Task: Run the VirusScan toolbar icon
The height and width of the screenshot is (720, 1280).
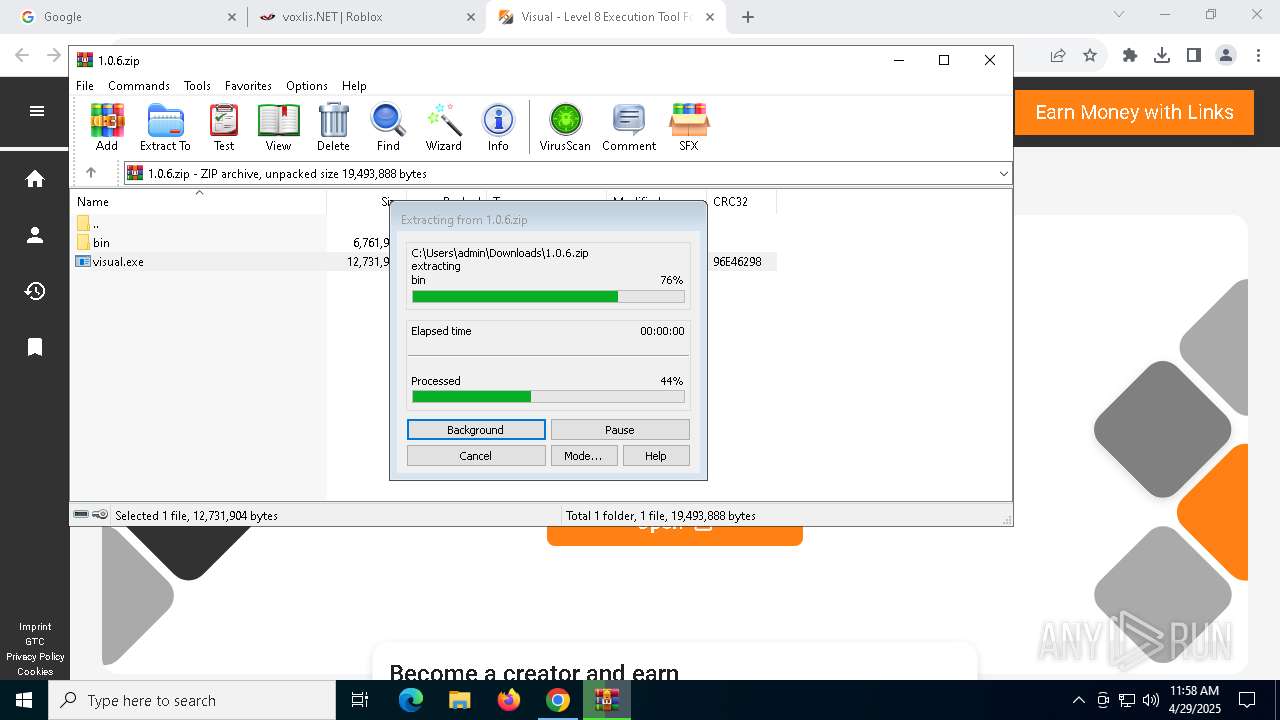Action: pos(565,127)
